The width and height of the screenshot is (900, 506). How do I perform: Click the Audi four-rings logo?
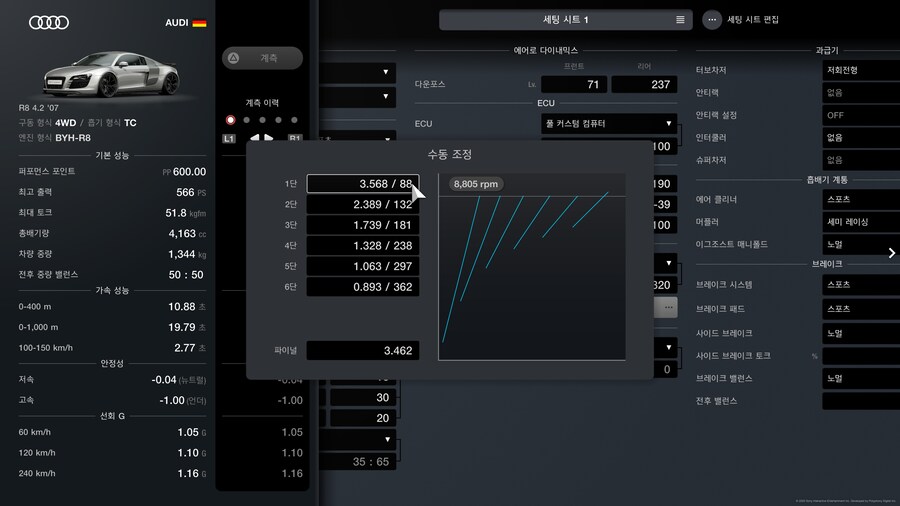tap(48, 23)
